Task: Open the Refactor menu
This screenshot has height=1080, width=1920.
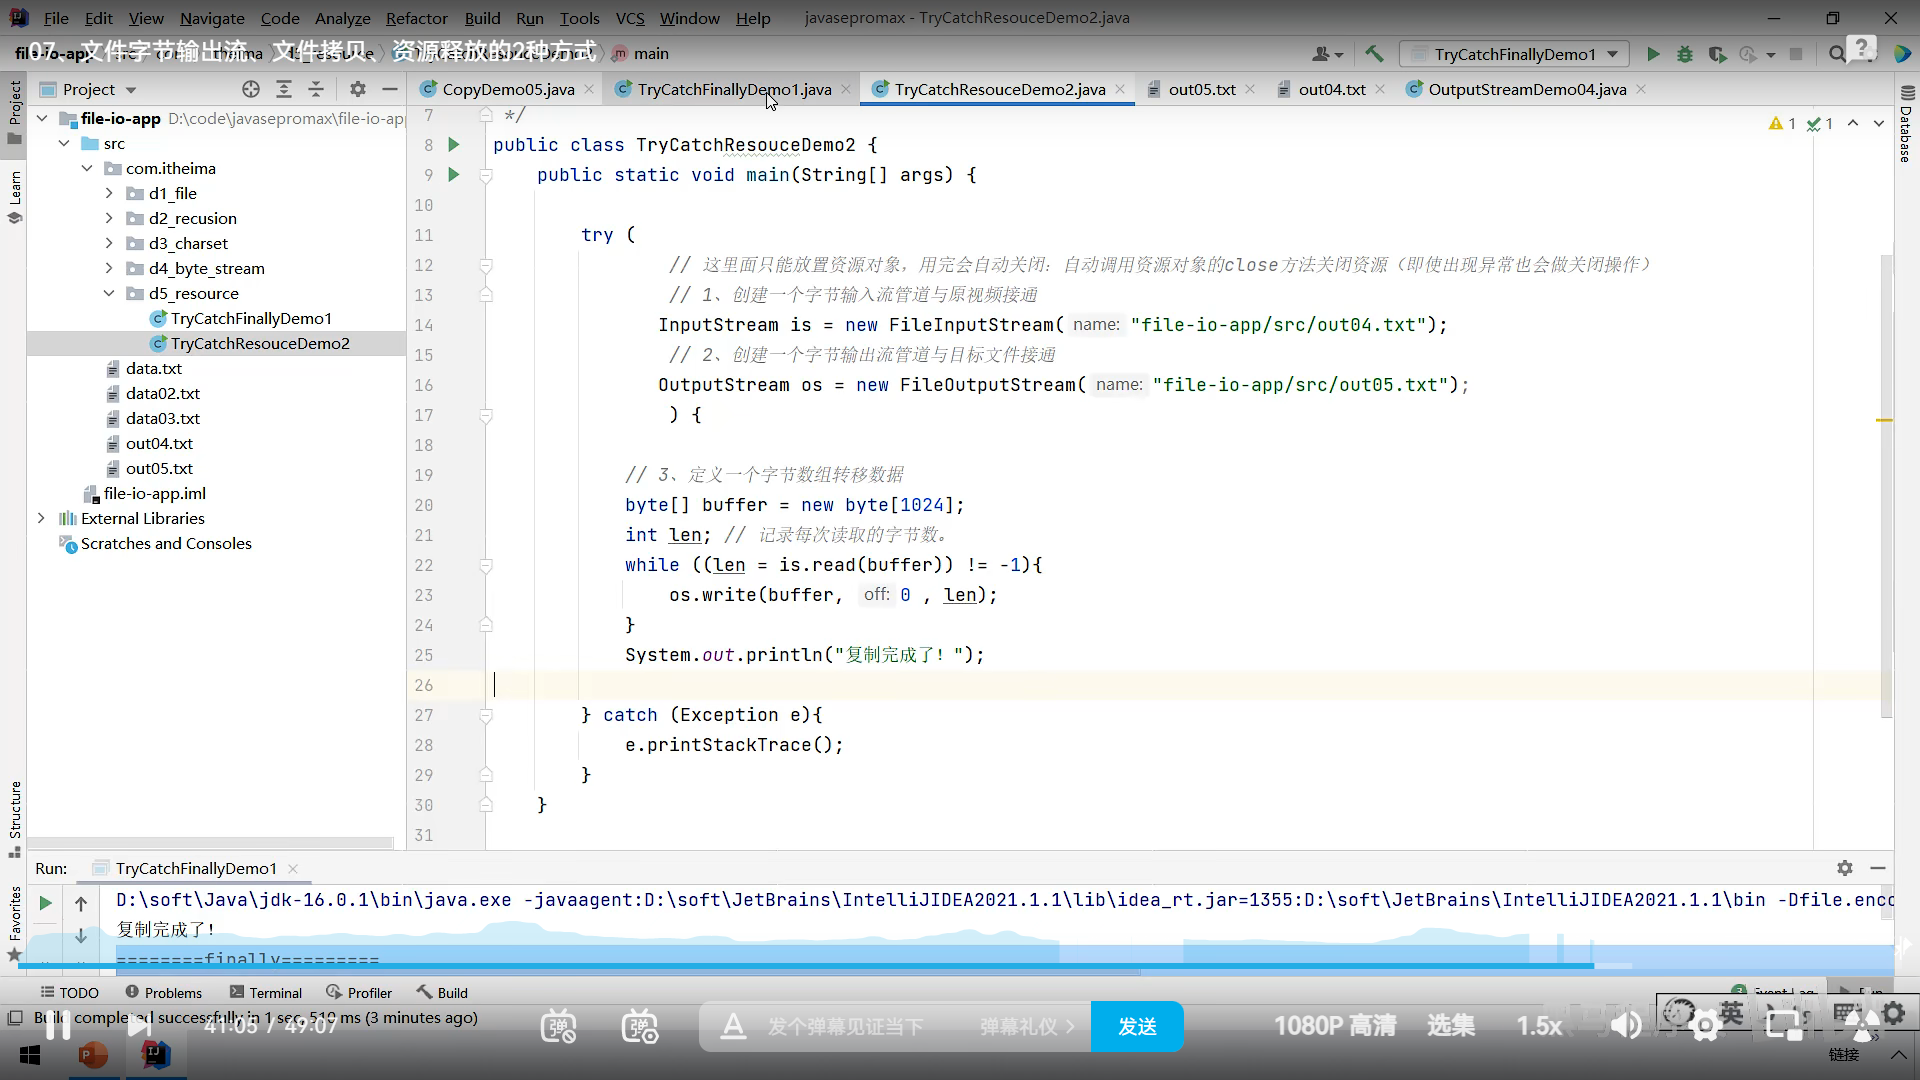Action: tap(416, 18)
